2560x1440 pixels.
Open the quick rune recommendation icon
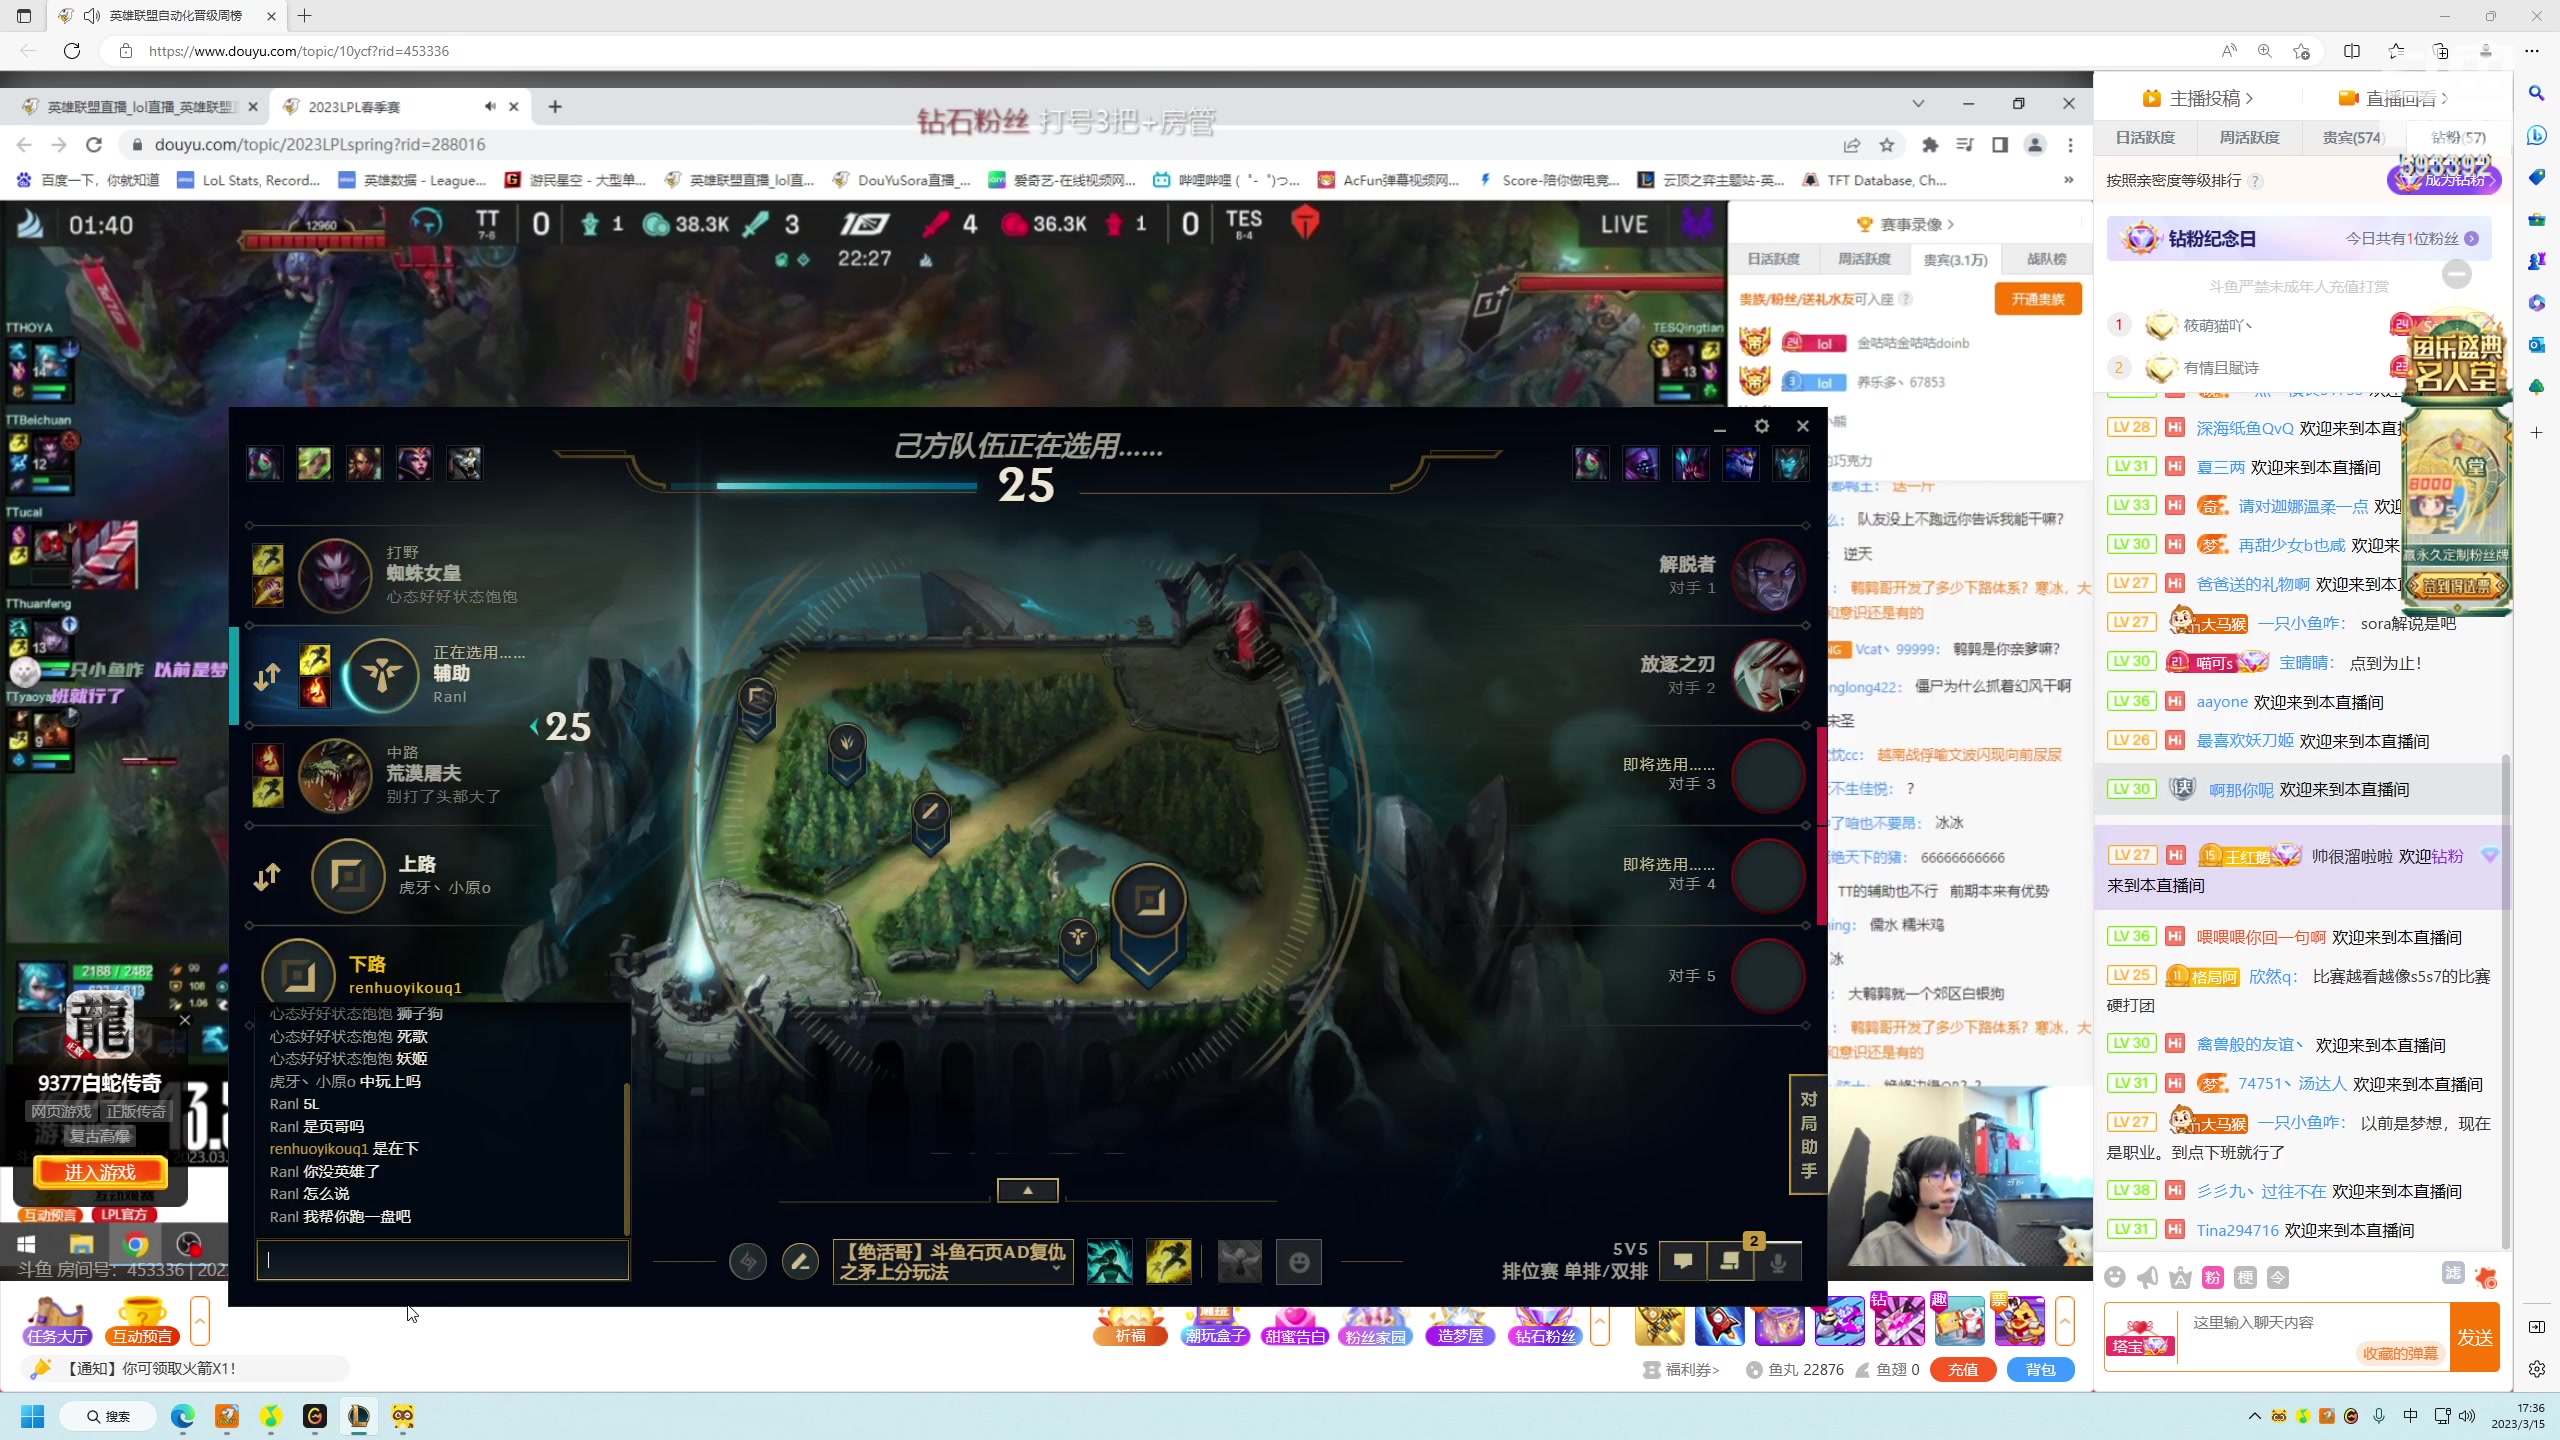748,1262
